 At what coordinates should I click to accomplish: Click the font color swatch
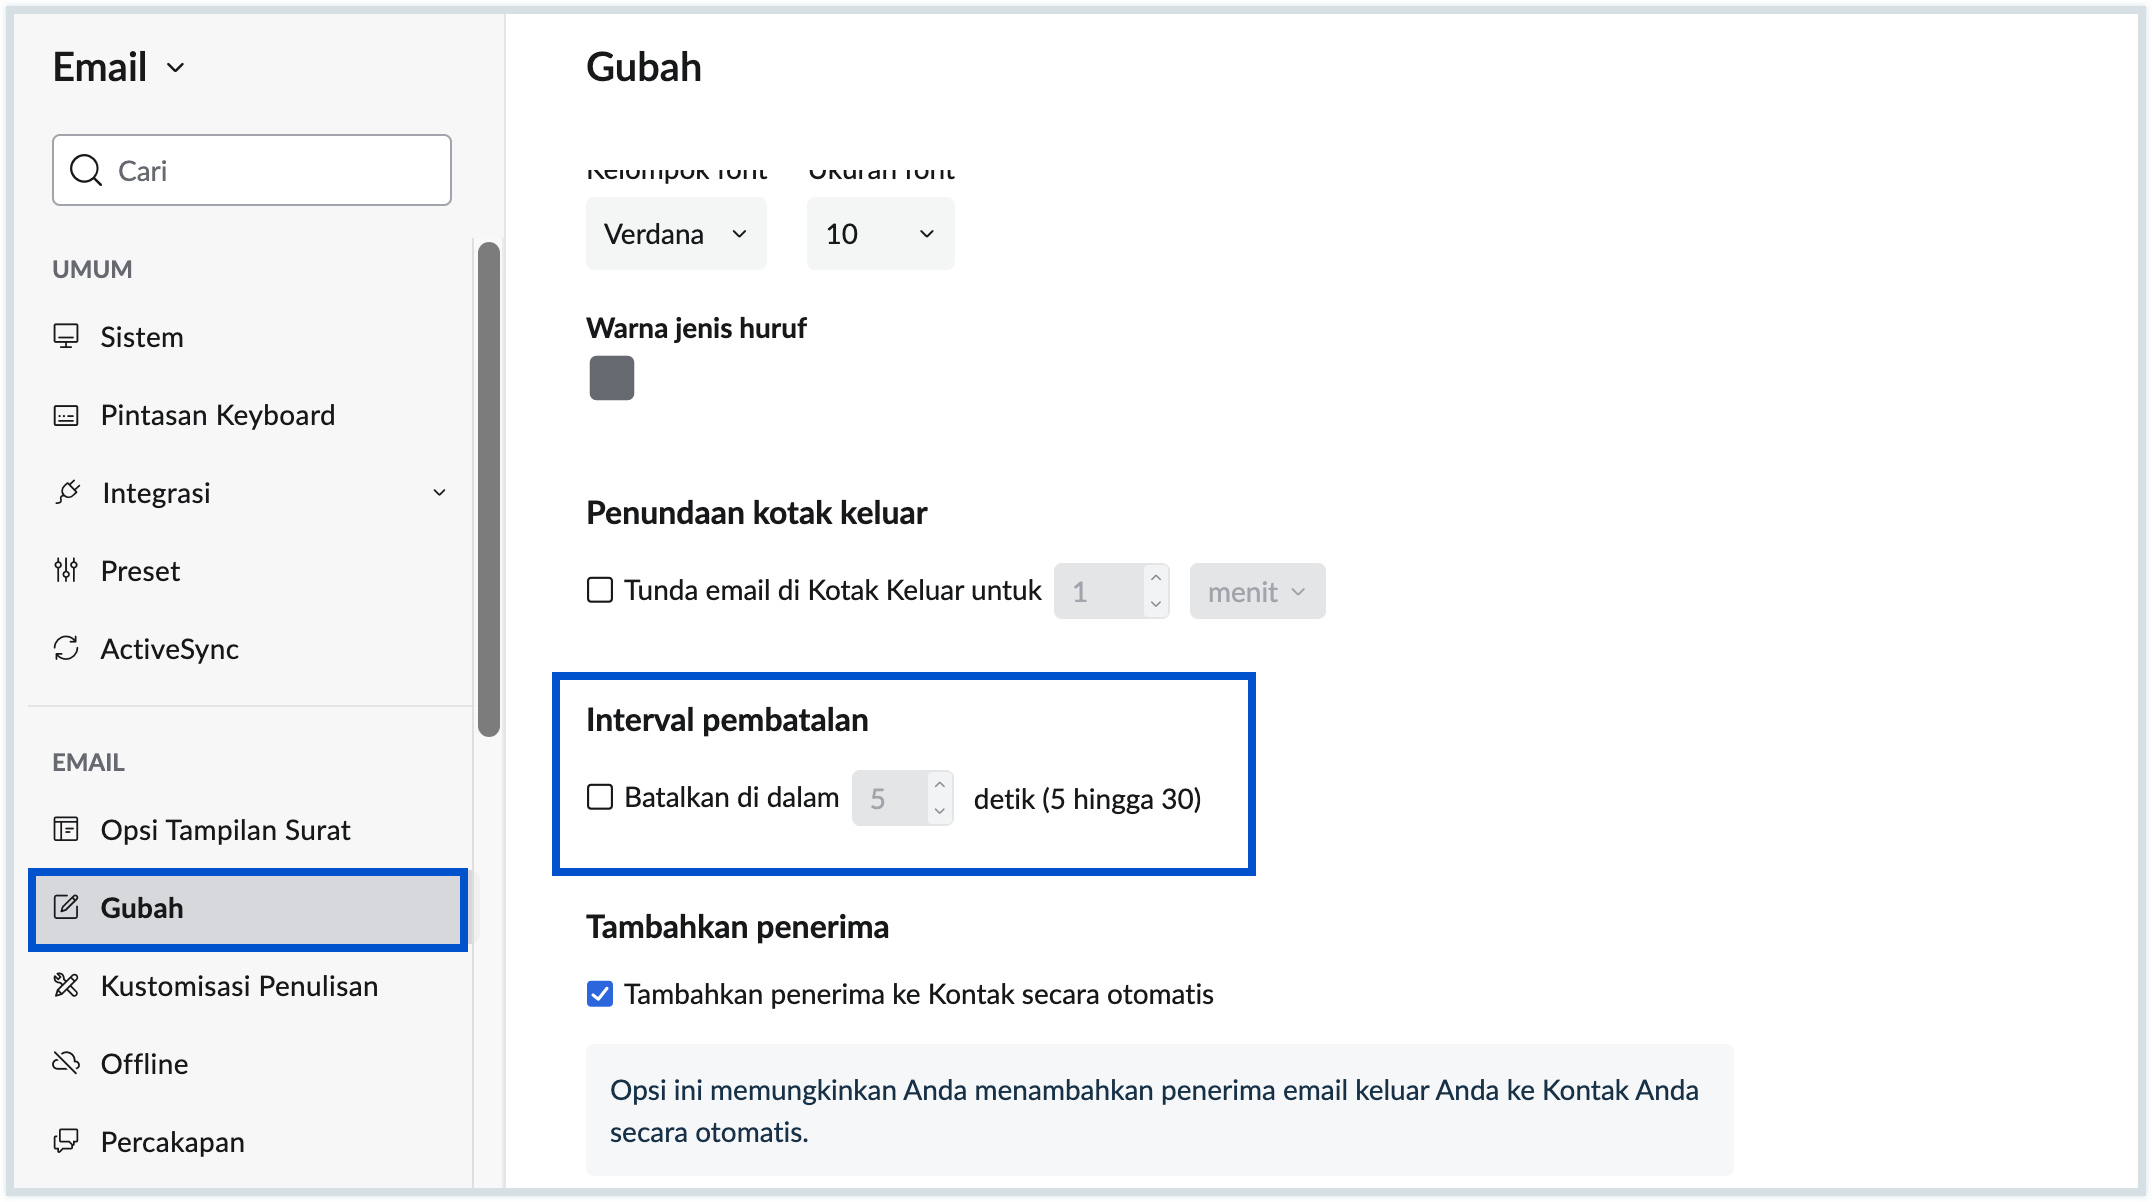pos(612,378)
